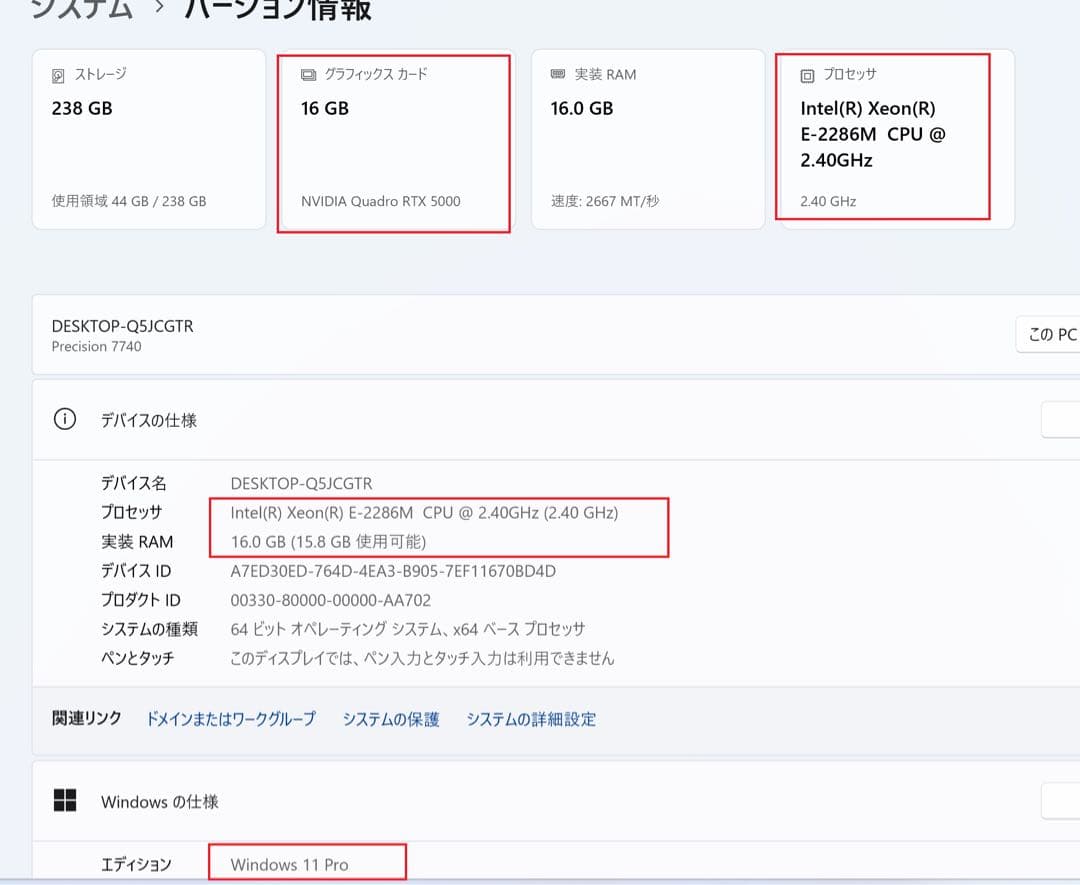
Task: Click the Windows logo next to Windows の仕様
Action: click(x=66, y=801)
